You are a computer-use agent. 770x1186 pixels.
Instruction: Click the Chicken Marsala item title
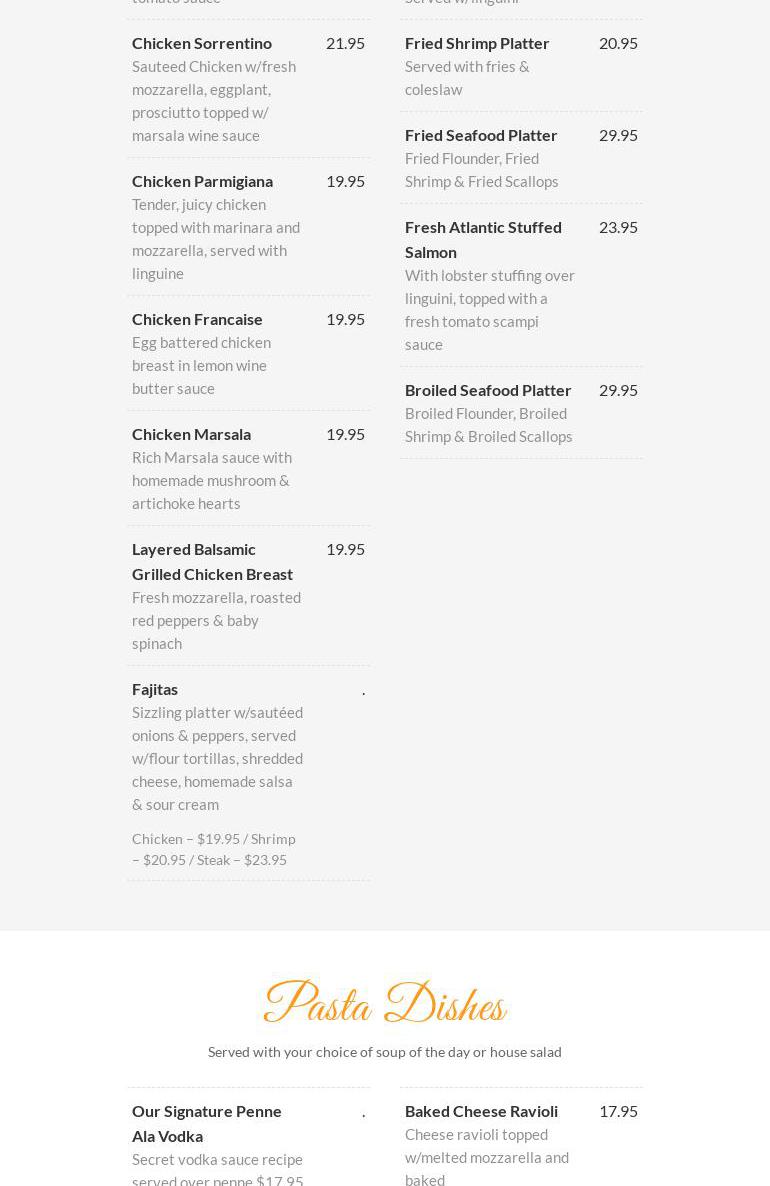(191, 434)
